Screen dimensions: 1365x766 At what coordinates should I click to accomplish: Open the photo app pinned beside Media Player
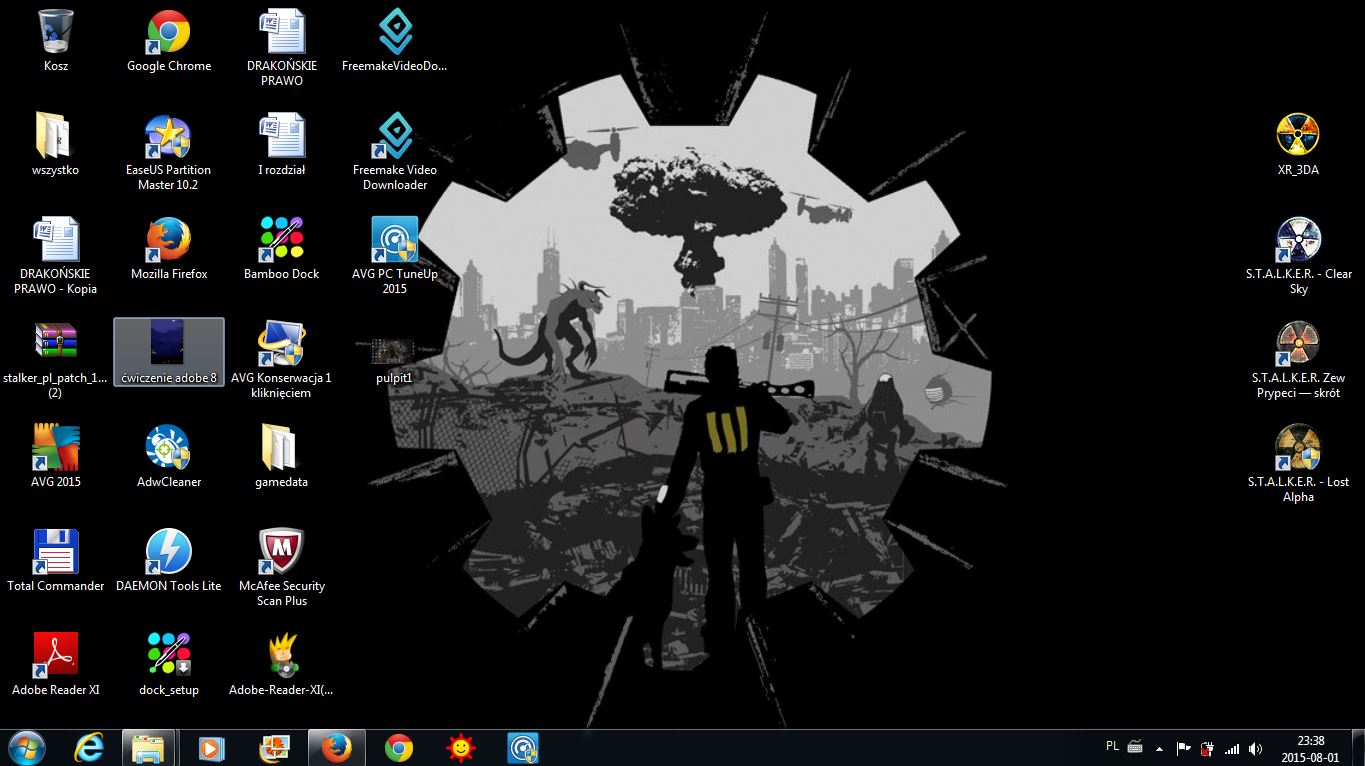pos(274,747)
